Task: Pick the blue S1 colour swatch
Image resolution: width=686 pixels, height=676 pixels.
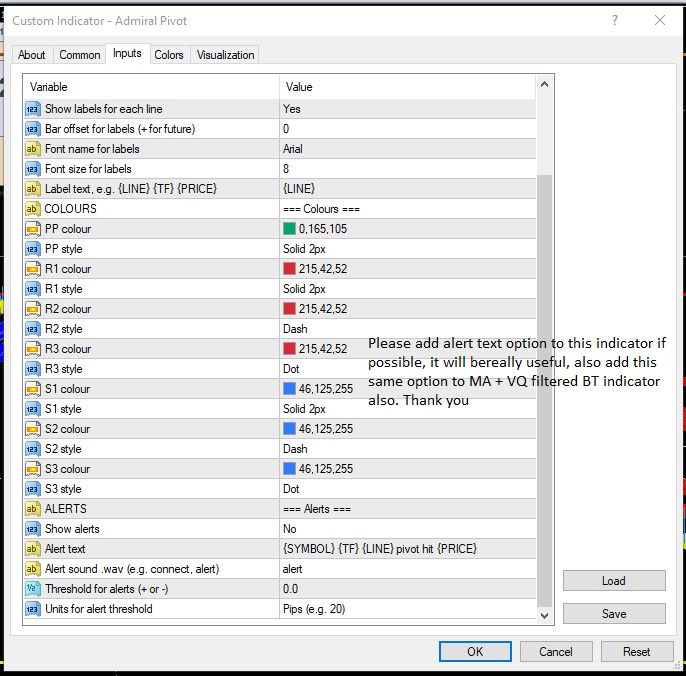Action: 289,389
